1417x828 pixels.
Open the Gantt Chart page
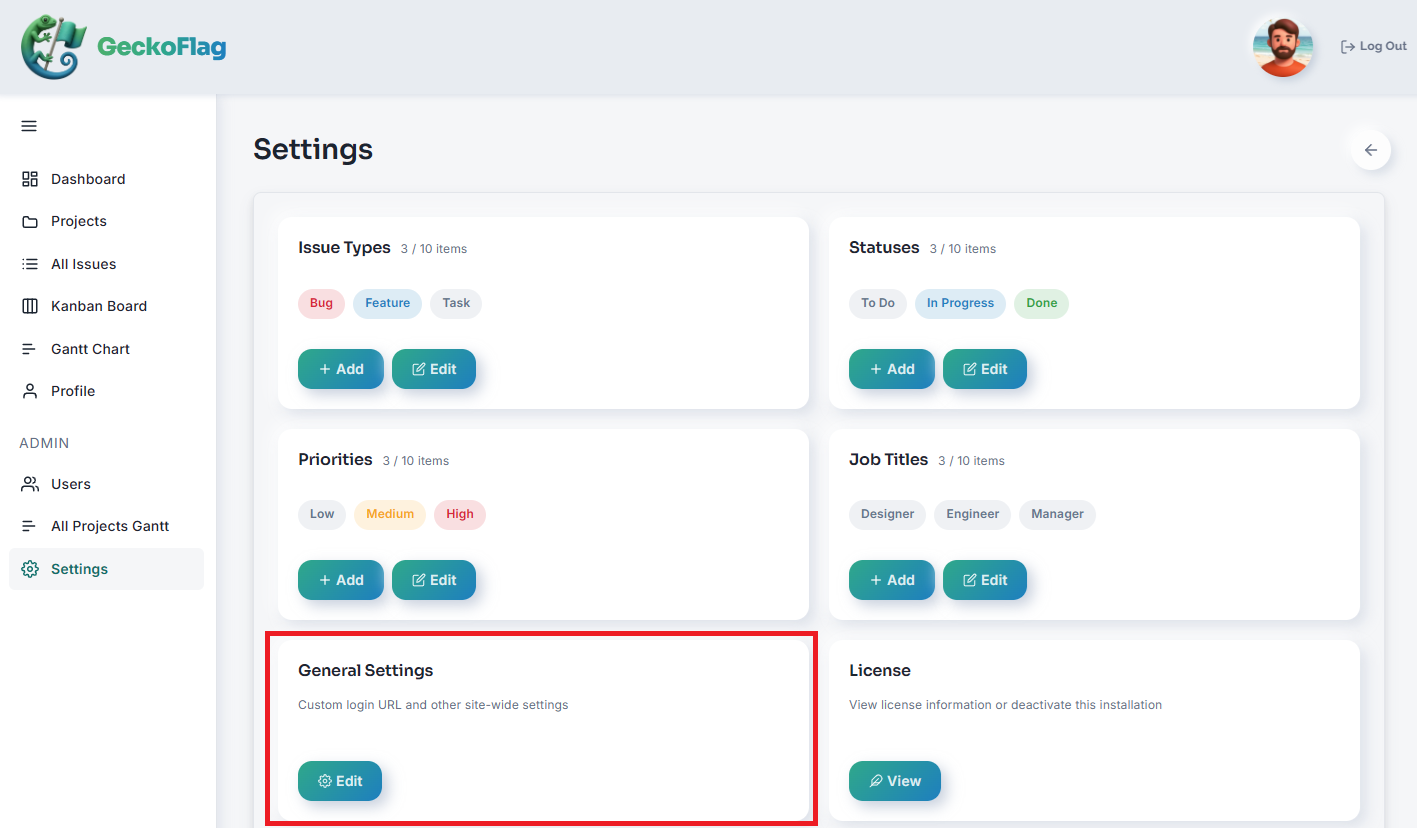[106, 349]
